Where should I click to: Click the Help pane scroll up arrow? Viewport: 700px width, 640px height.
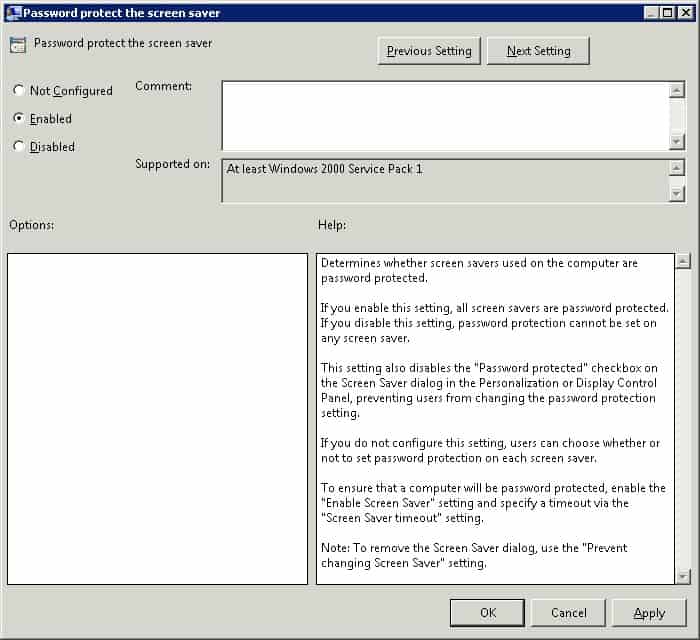click(x=683, y=261)
